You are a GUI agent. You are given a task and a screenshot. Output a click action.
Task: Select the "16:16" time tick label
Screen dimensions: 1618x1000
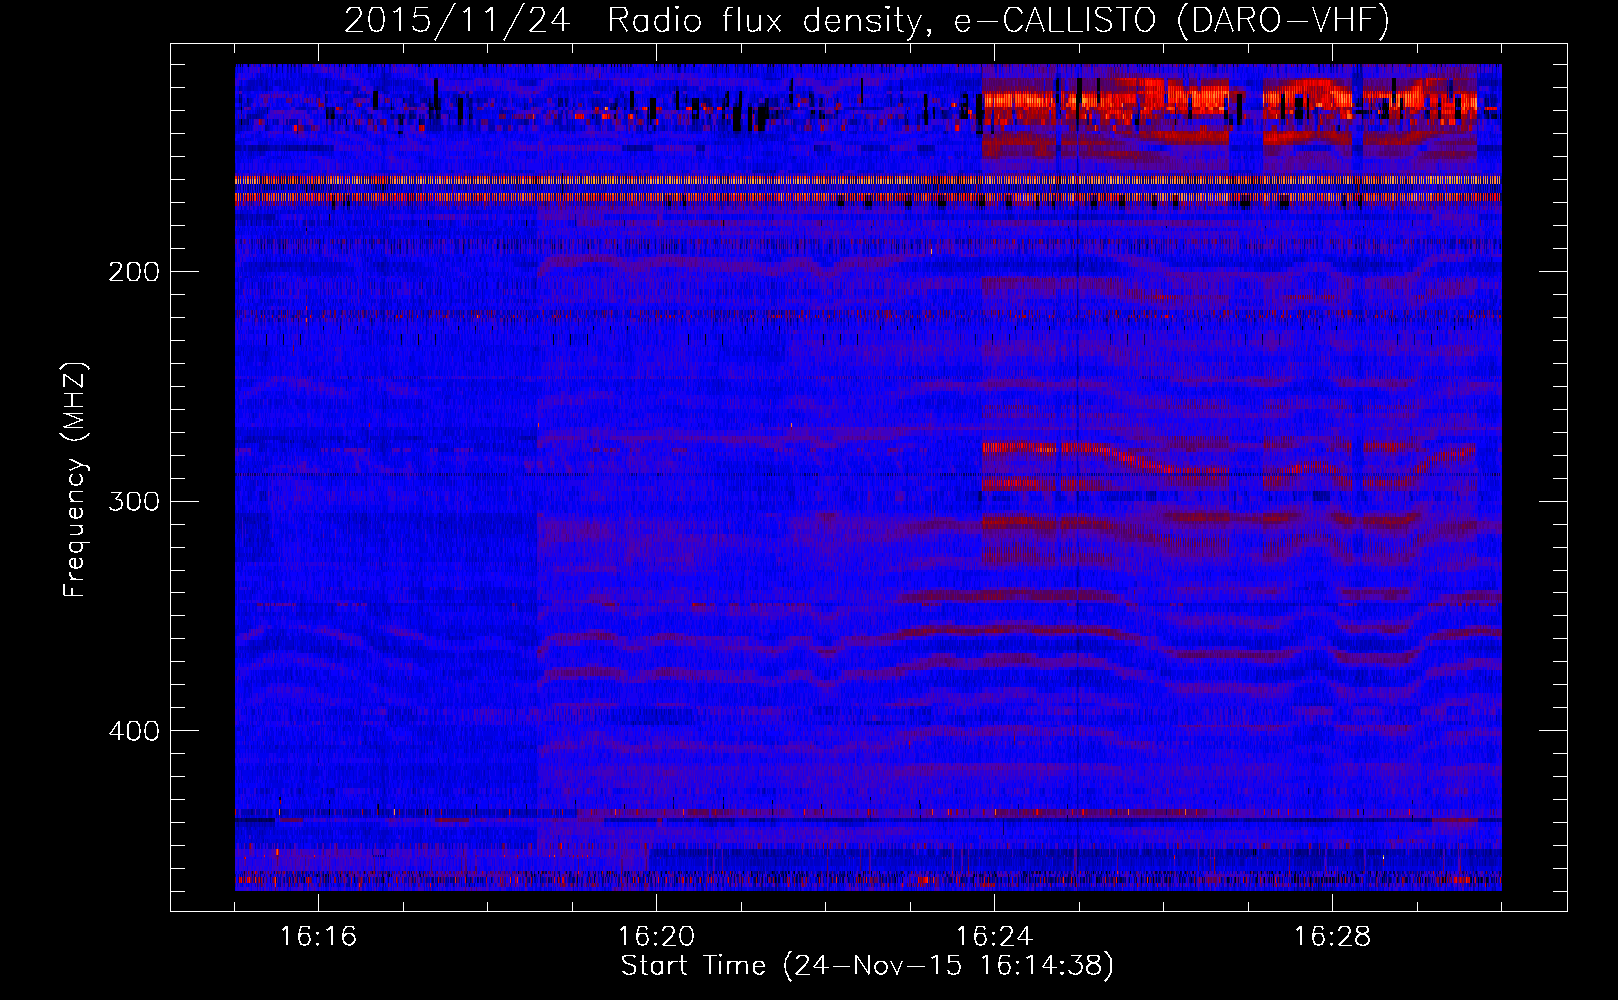click(x=318, y=937)
